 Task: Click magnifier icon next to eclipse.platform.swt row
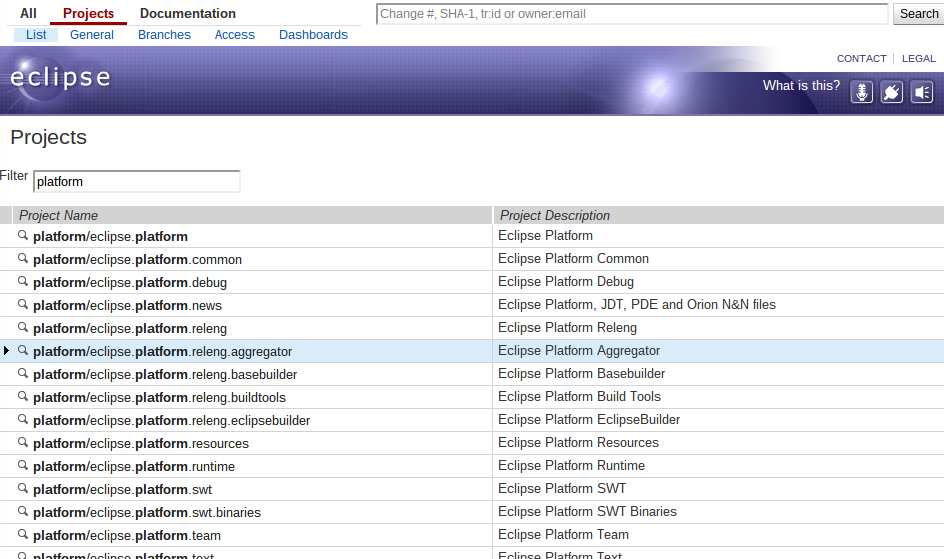click(x=23, y=488)
